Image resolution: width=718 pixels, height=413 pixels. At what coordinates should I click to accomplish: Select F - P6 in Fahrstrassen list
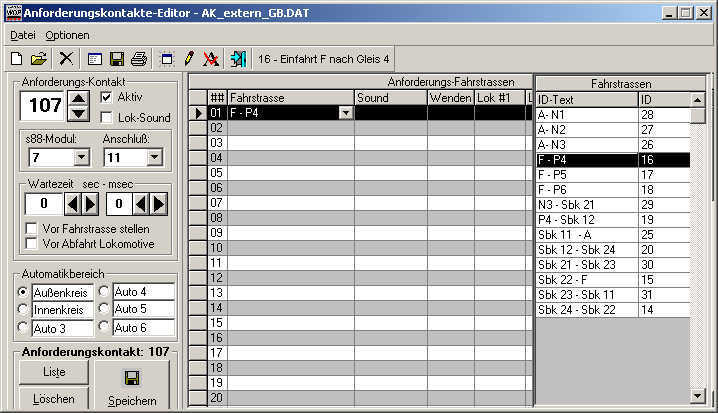(x=613, y=190)
